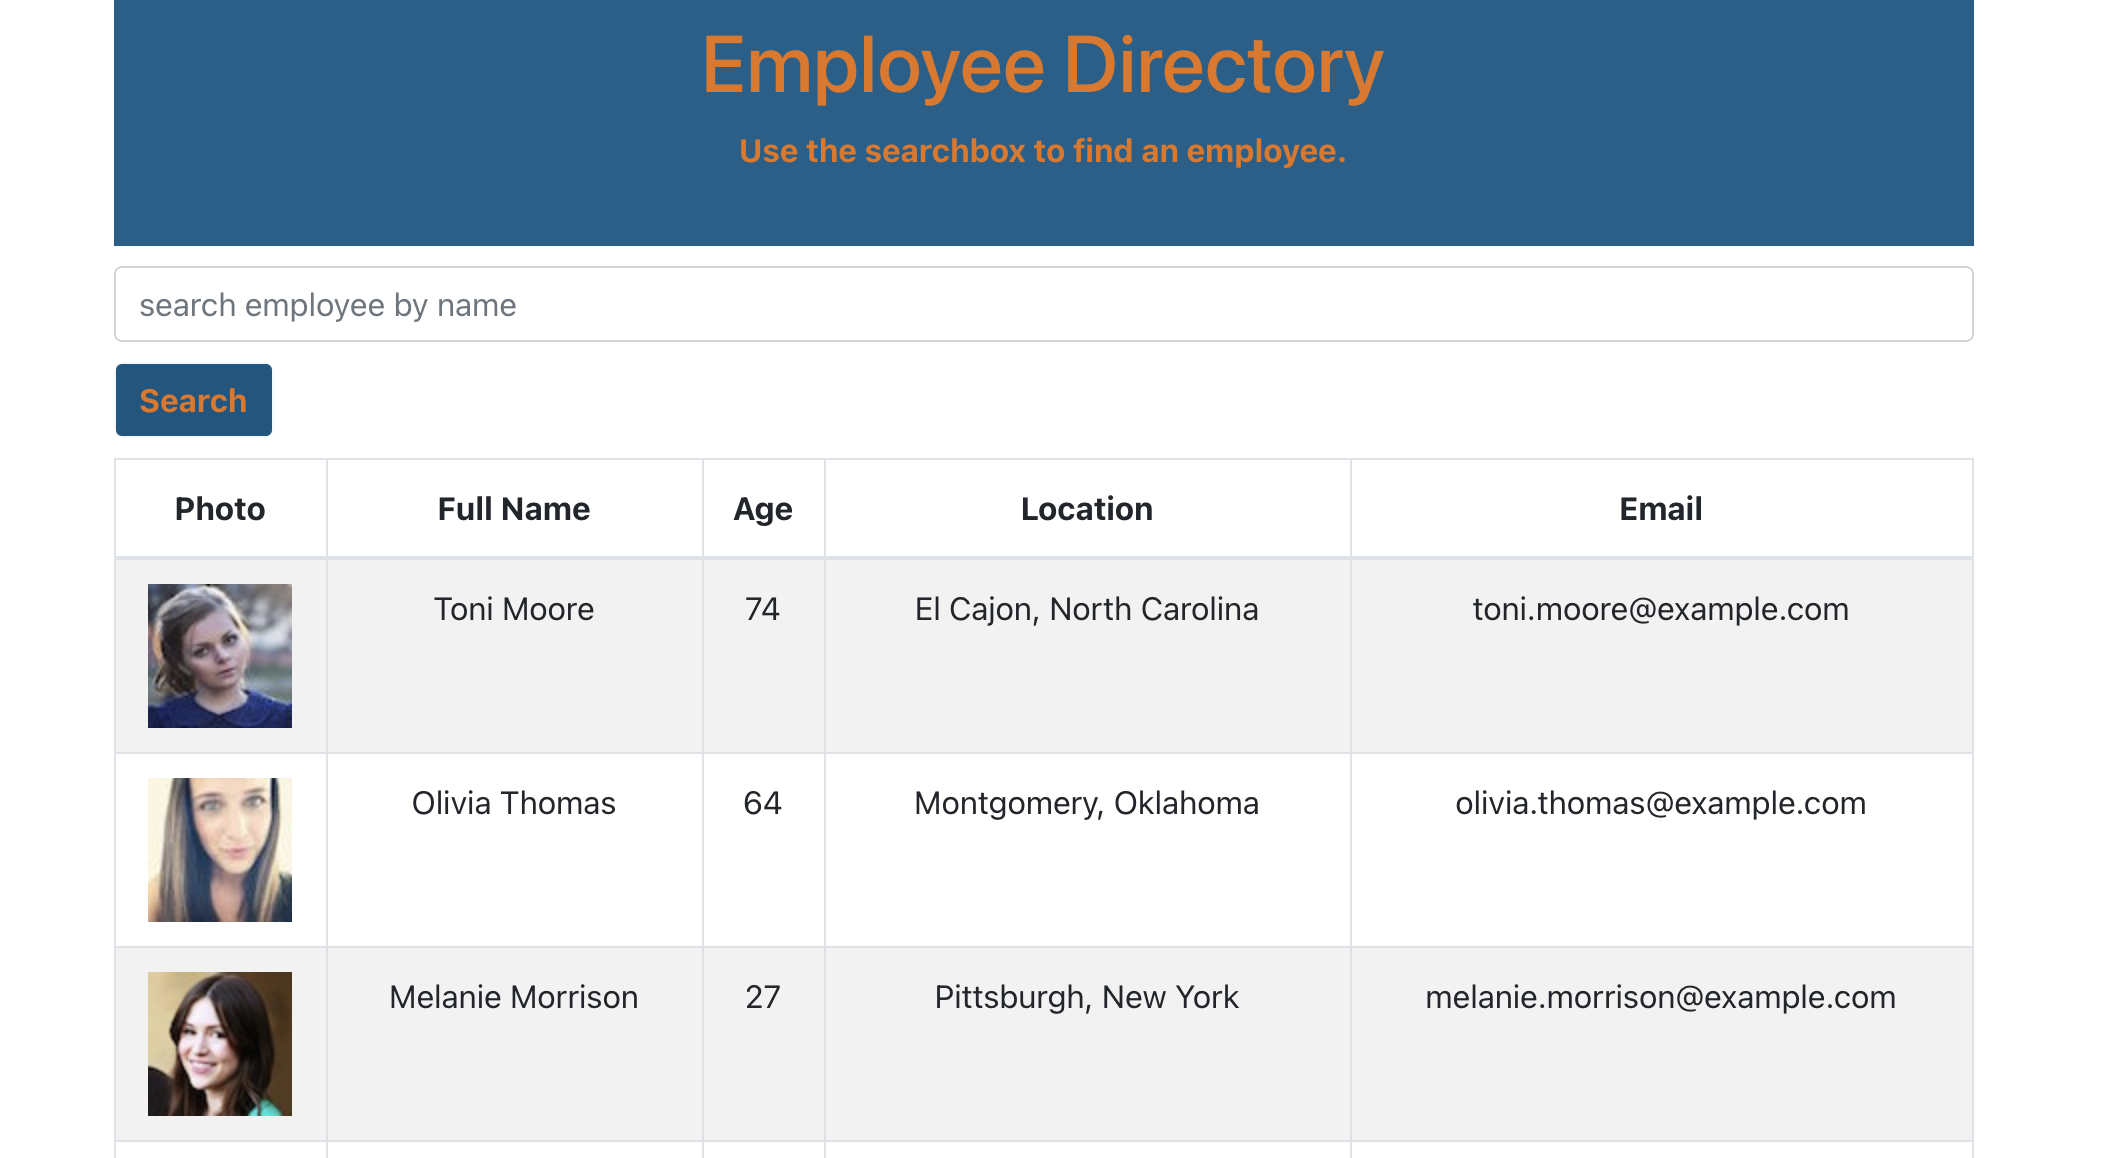Click the searchbox instruction subtitle text
2120x1158 pixels.
coord(1043,151)
